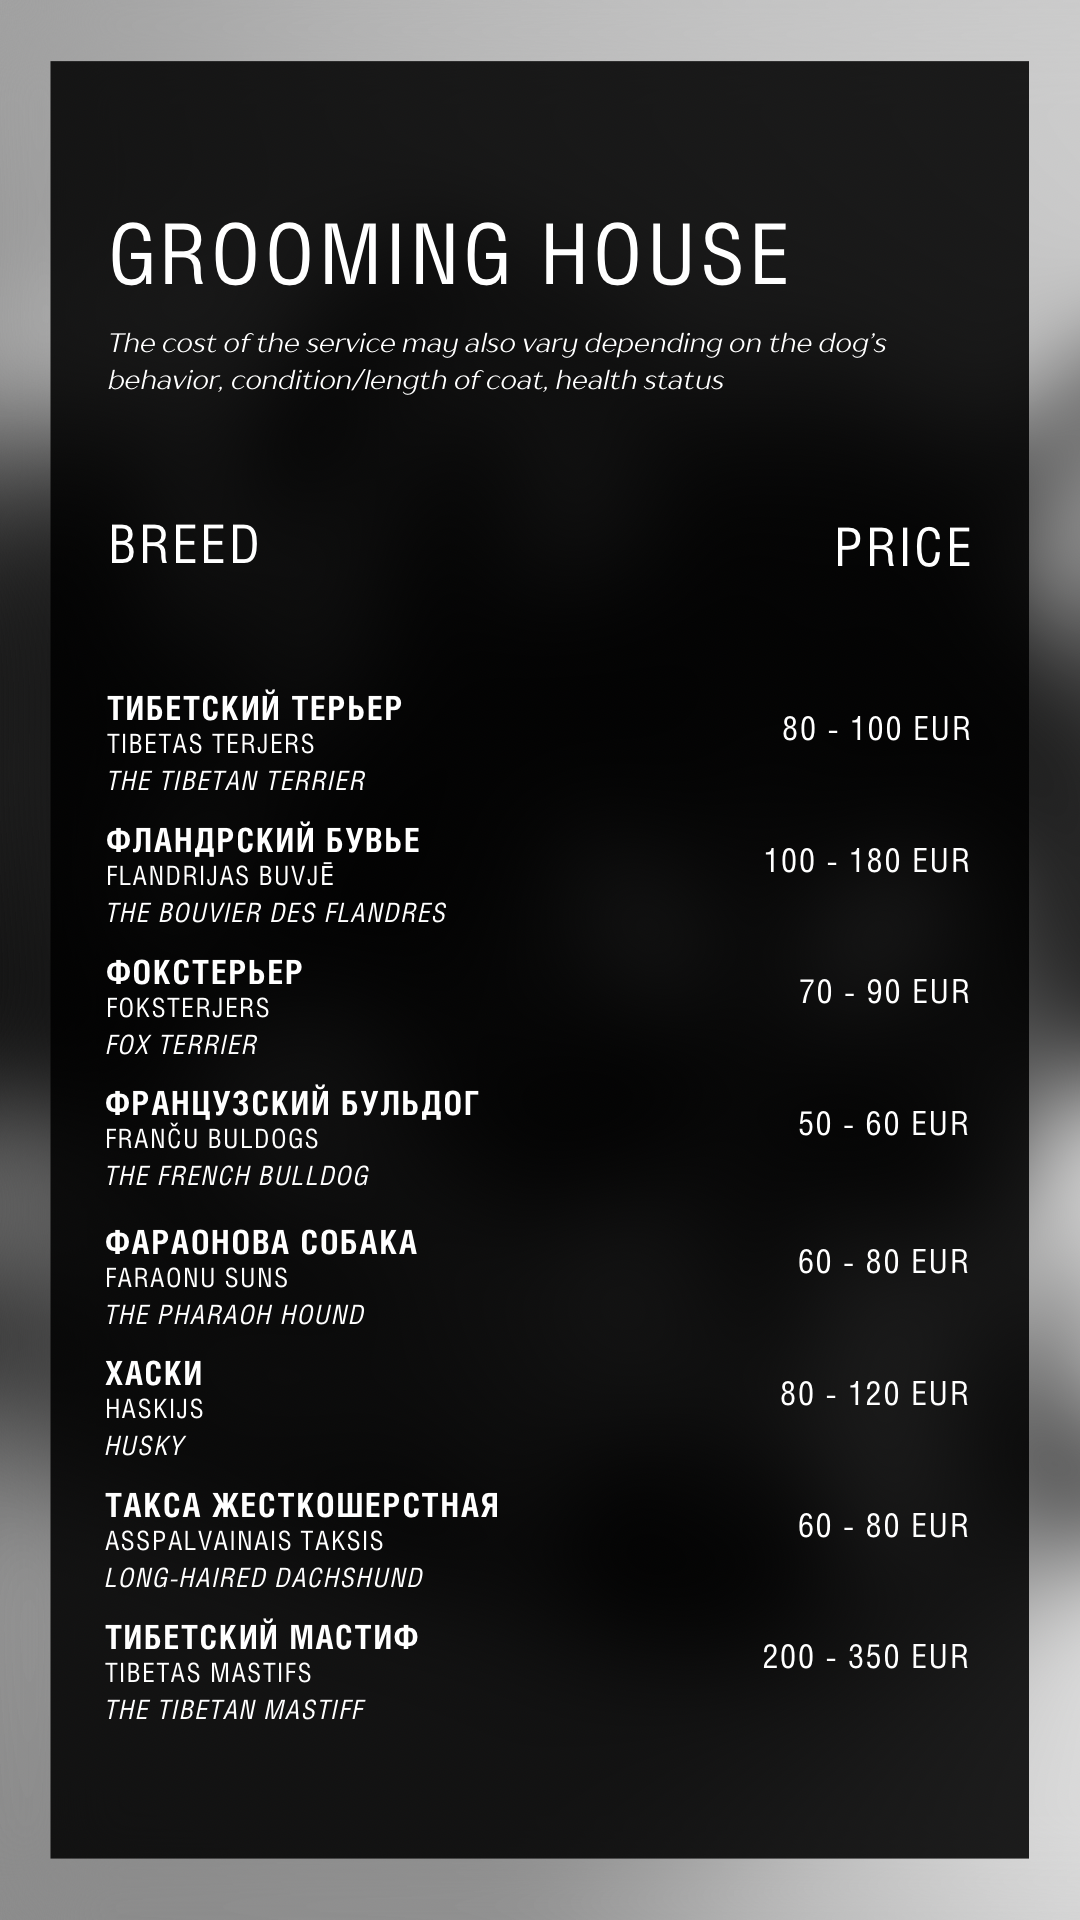This screenshot has width=1080, height=1920.
Task: Click the ТИБЕТСКИЙ ТЕРЬЕР breed name
Action: [254, 708]
